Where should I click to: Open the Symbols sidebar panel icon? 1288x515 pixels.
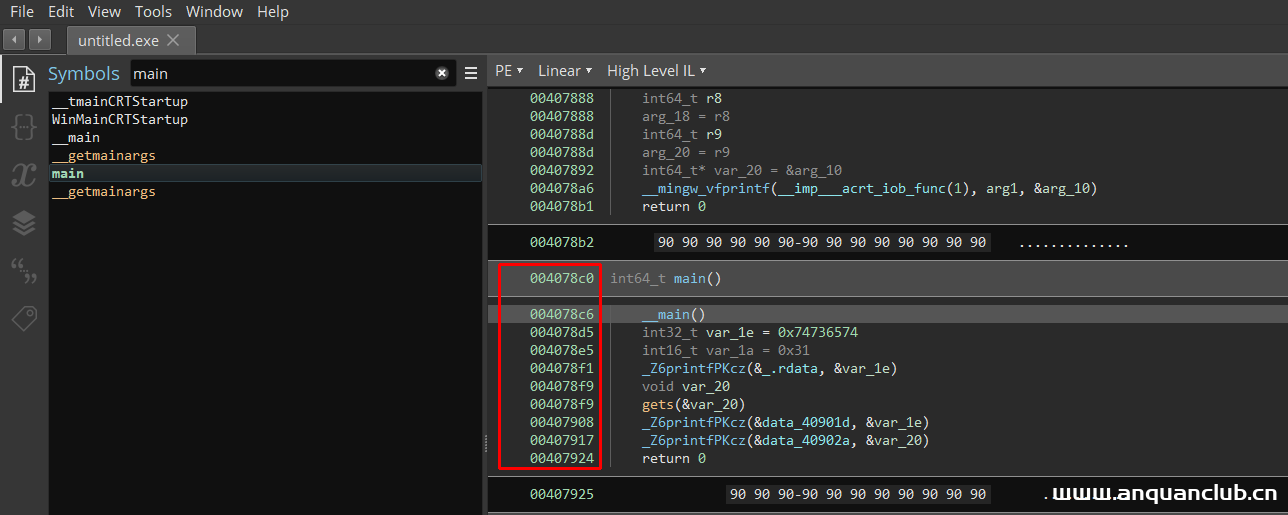click(x=24, y=80)
